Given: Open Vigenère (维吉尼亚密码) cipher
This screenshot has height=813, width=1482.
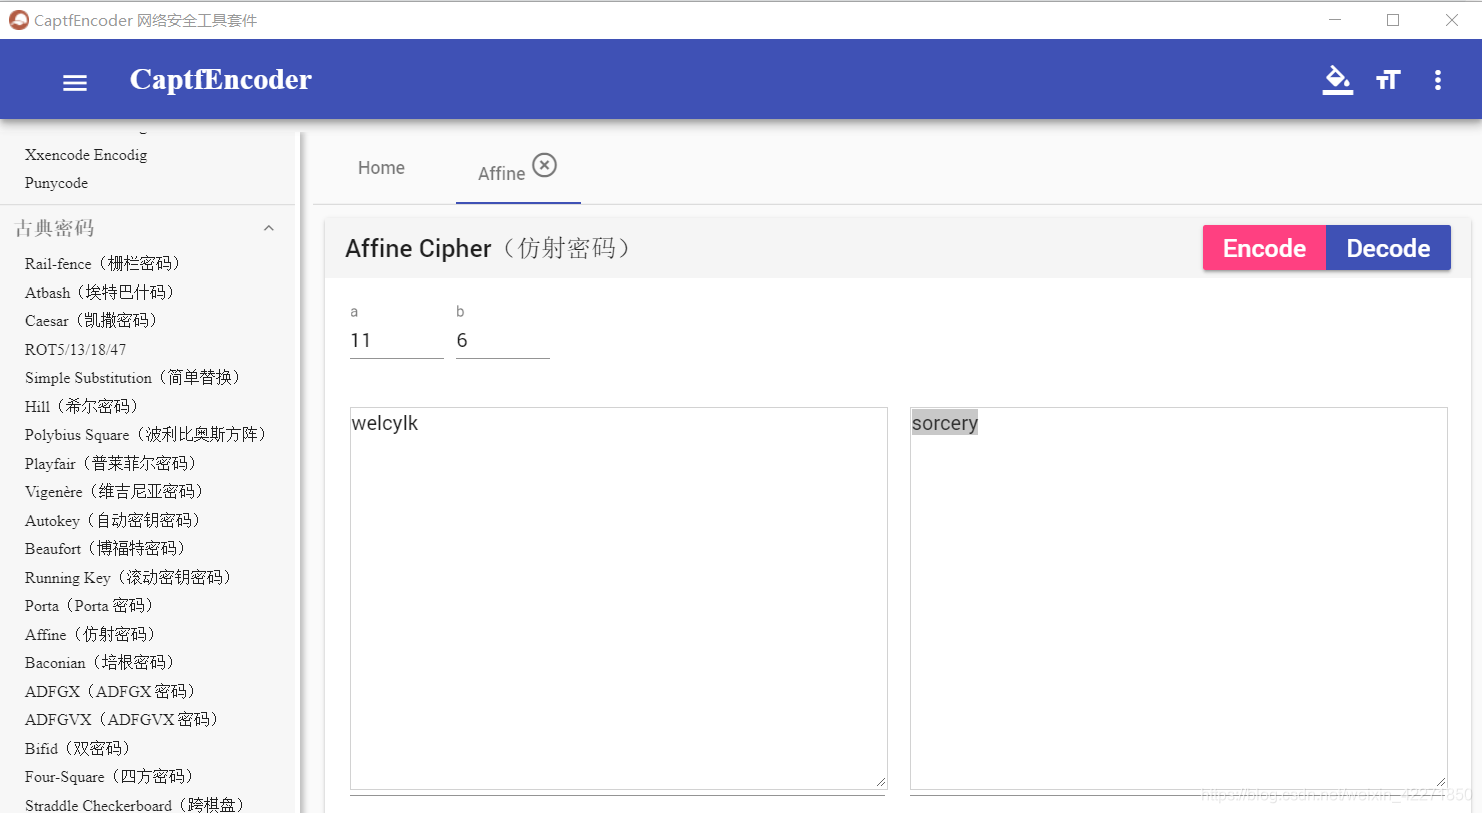Looking at the screenshot, I should 114,492.
